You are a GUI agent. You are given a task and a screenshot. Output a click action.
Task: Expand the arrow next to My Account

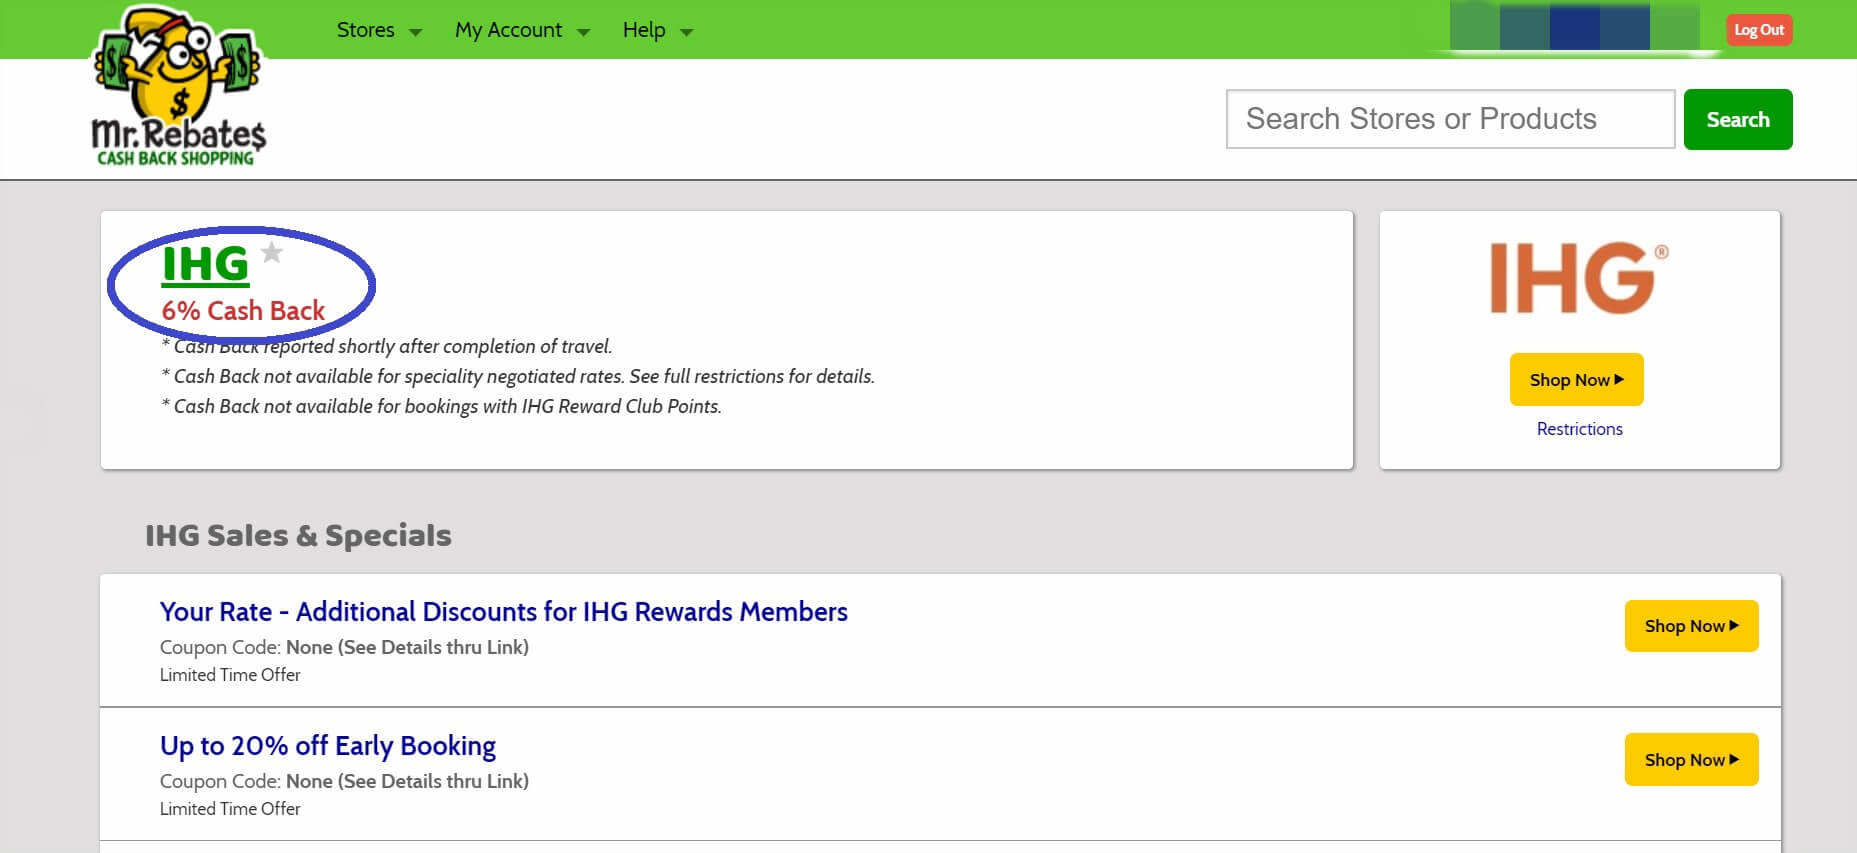(584, 32)
